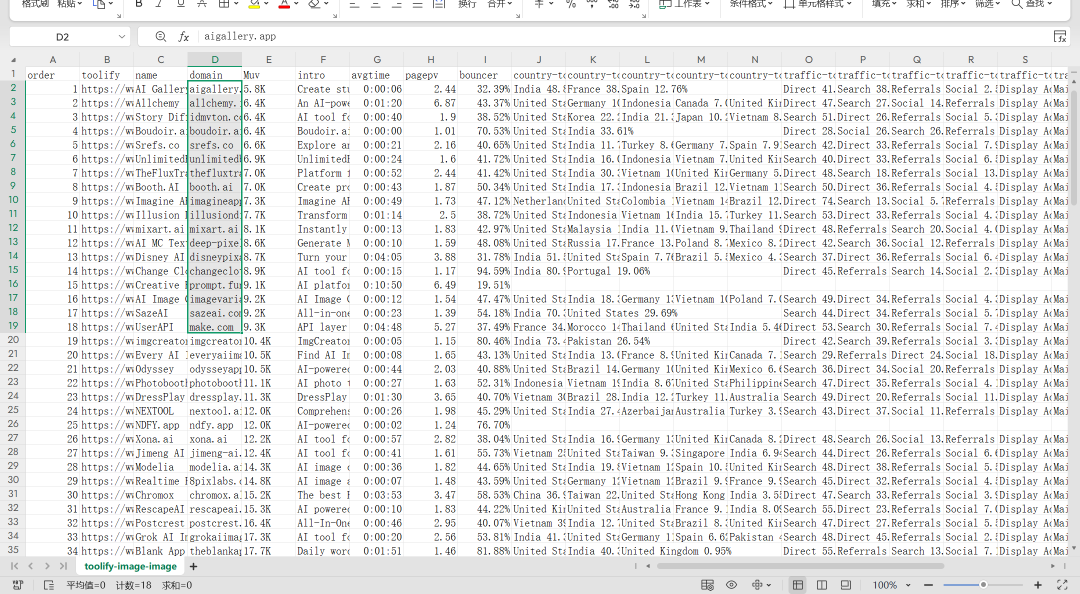This screenshot has height=594, width=1080.
Task: Click wrap text (换行) button
Action: tap(467, 4)
